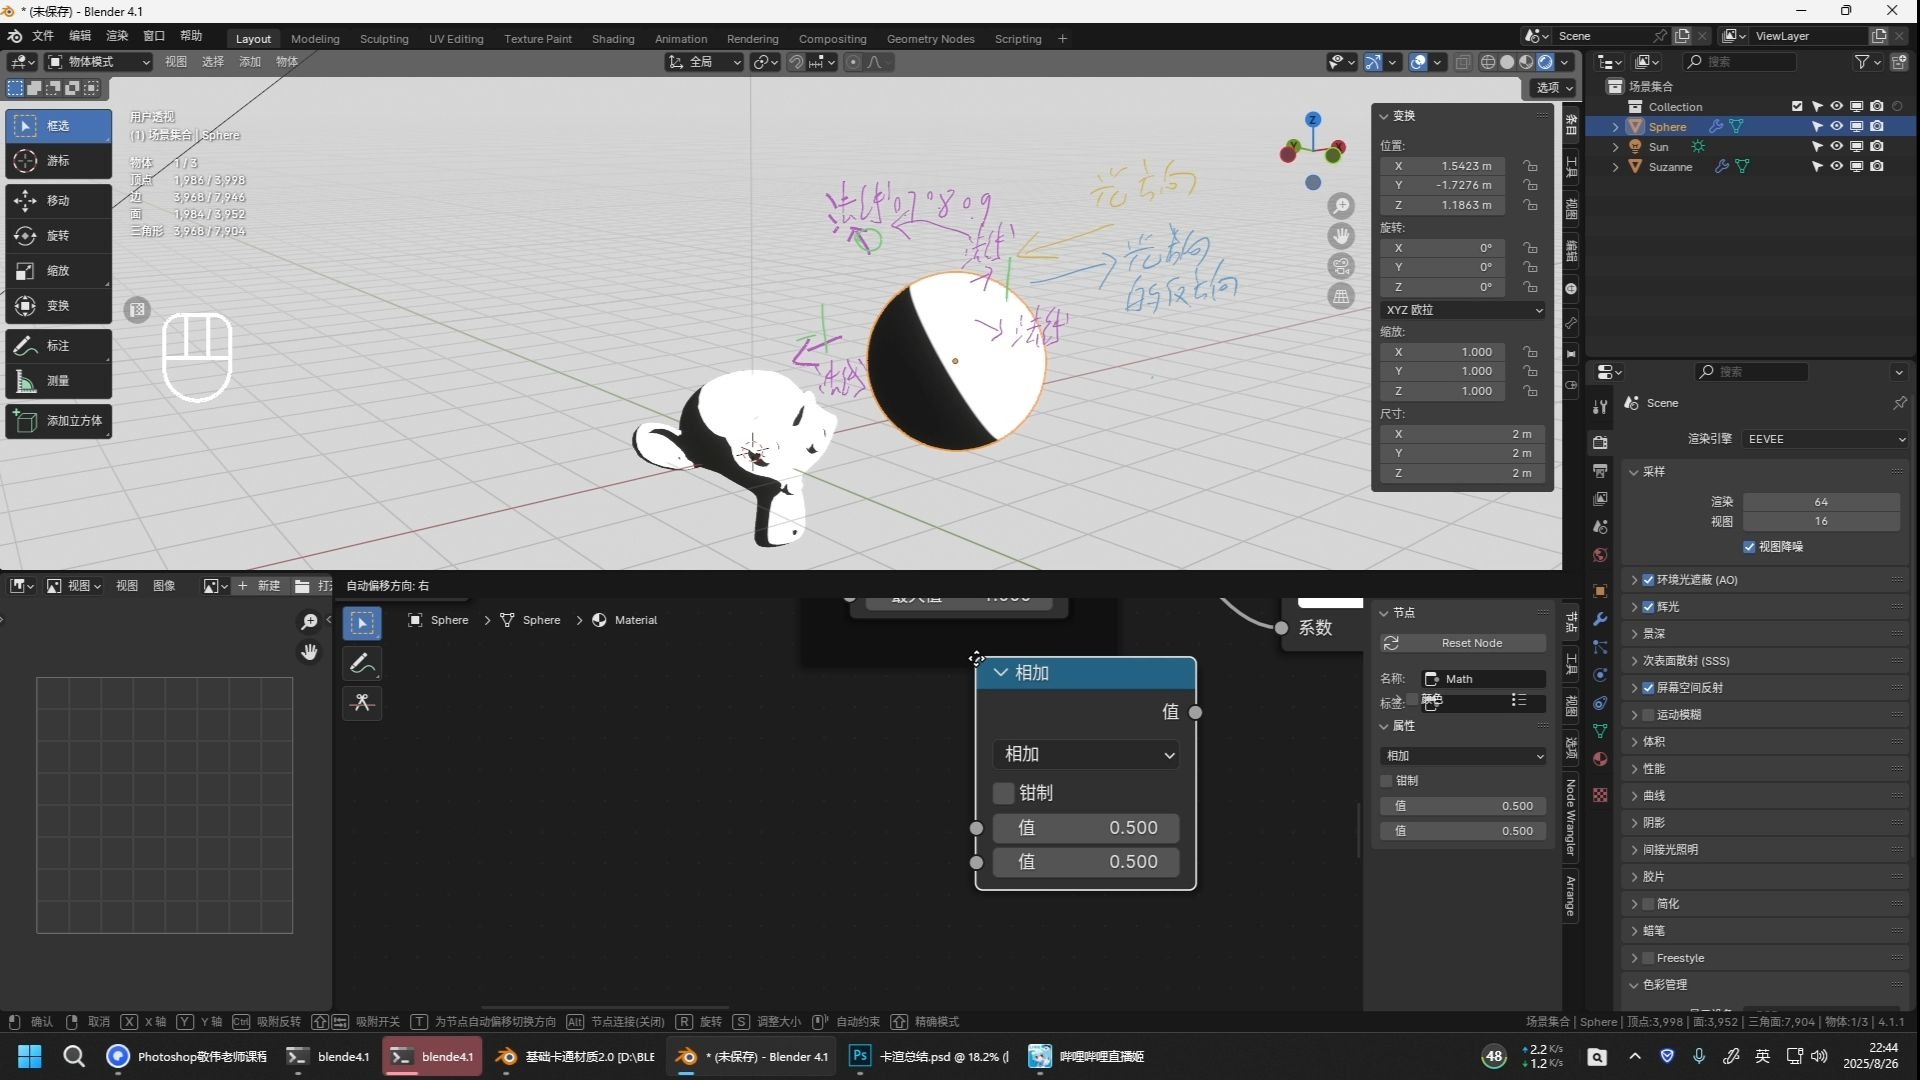Select the node editor links cut tool

[x=362, y=703]
